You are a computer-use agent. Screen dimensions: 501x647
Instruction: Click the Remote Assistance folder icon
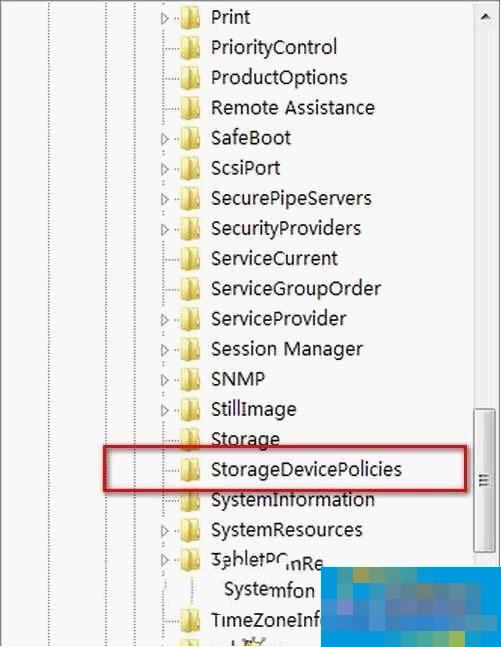click(x=190, y=108)
